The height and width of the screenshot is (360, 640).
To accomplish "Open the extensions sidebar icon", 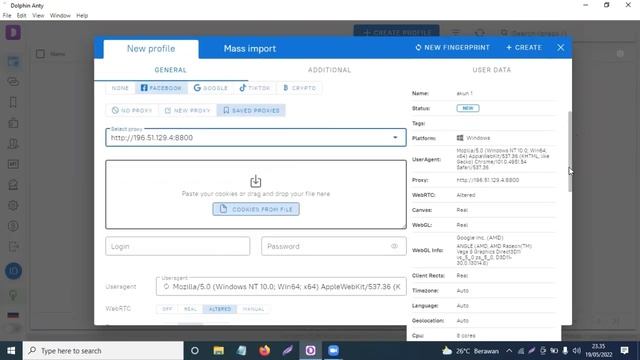I will 13,123.
